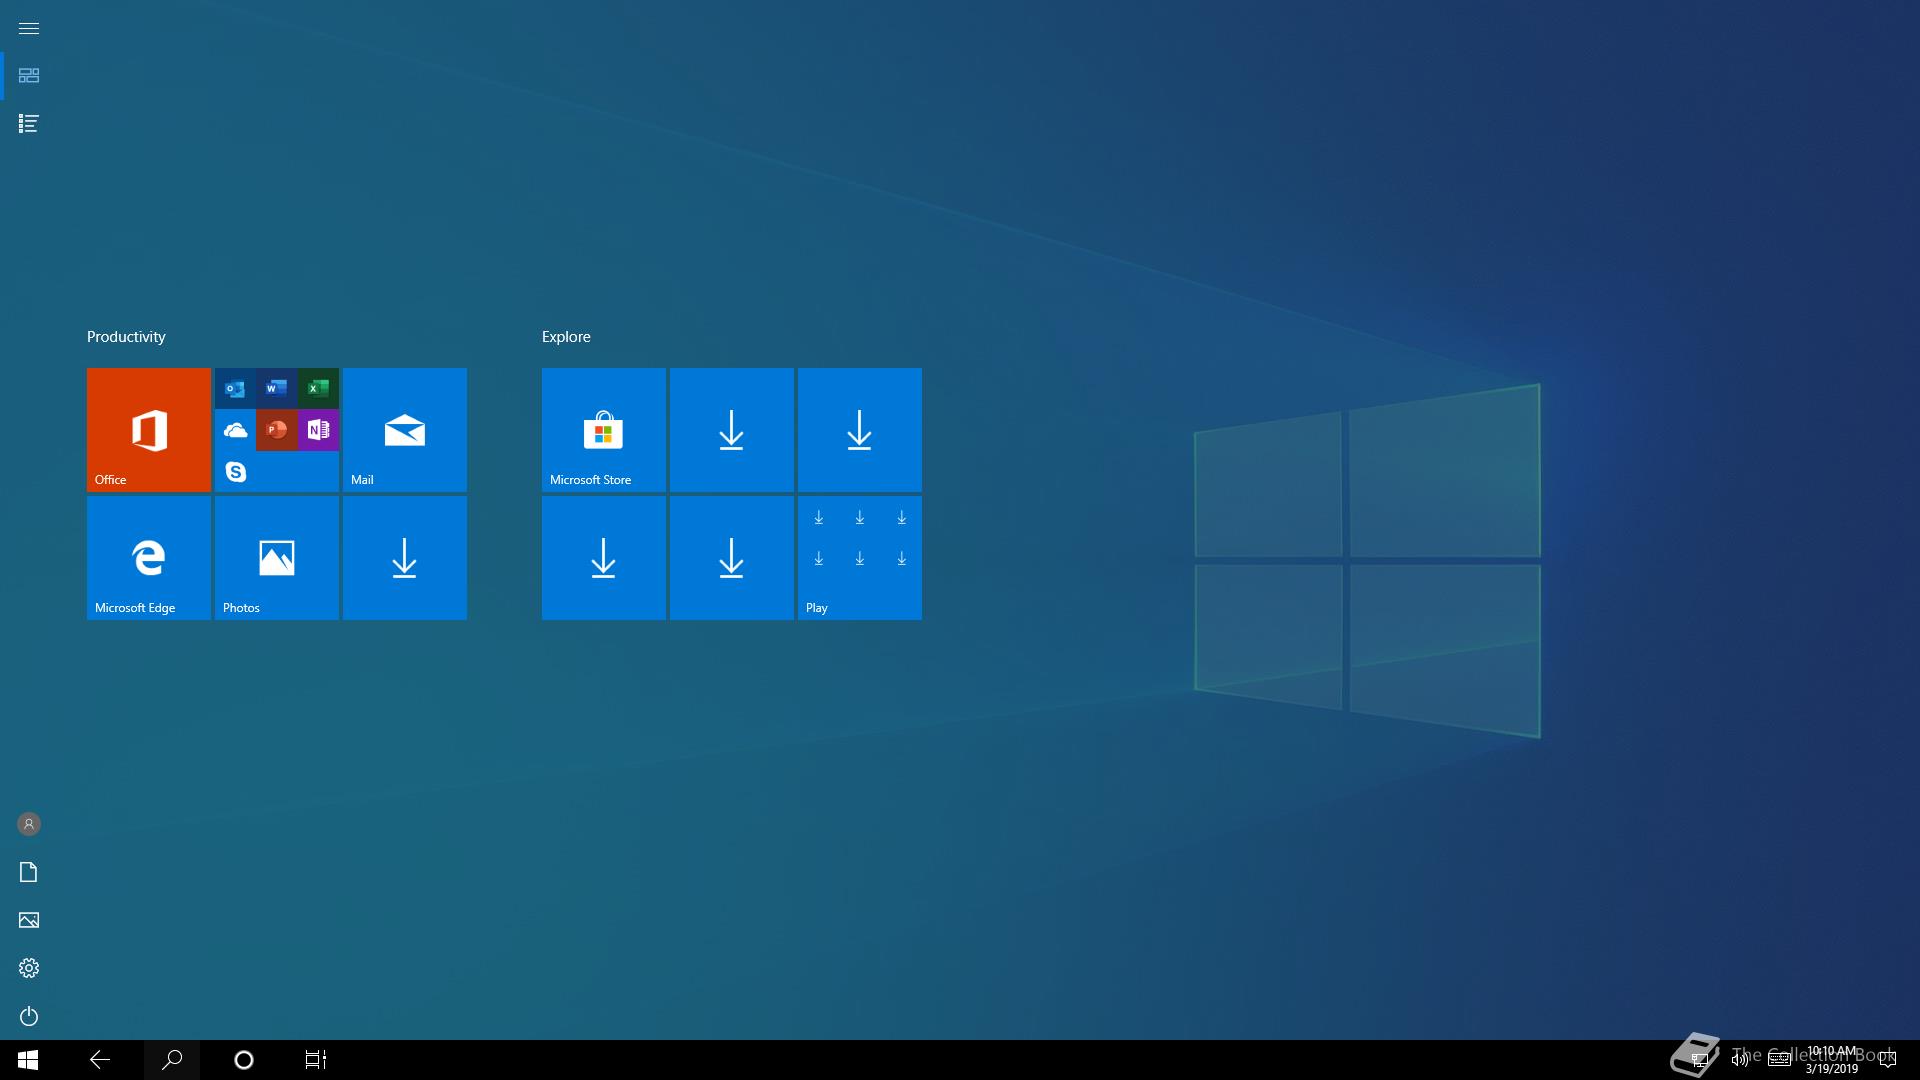Viewport: 1920px width, 1080px height.
Task: Launch PowerPoint from the Office apps tile
Action: [x=277, y=430]
